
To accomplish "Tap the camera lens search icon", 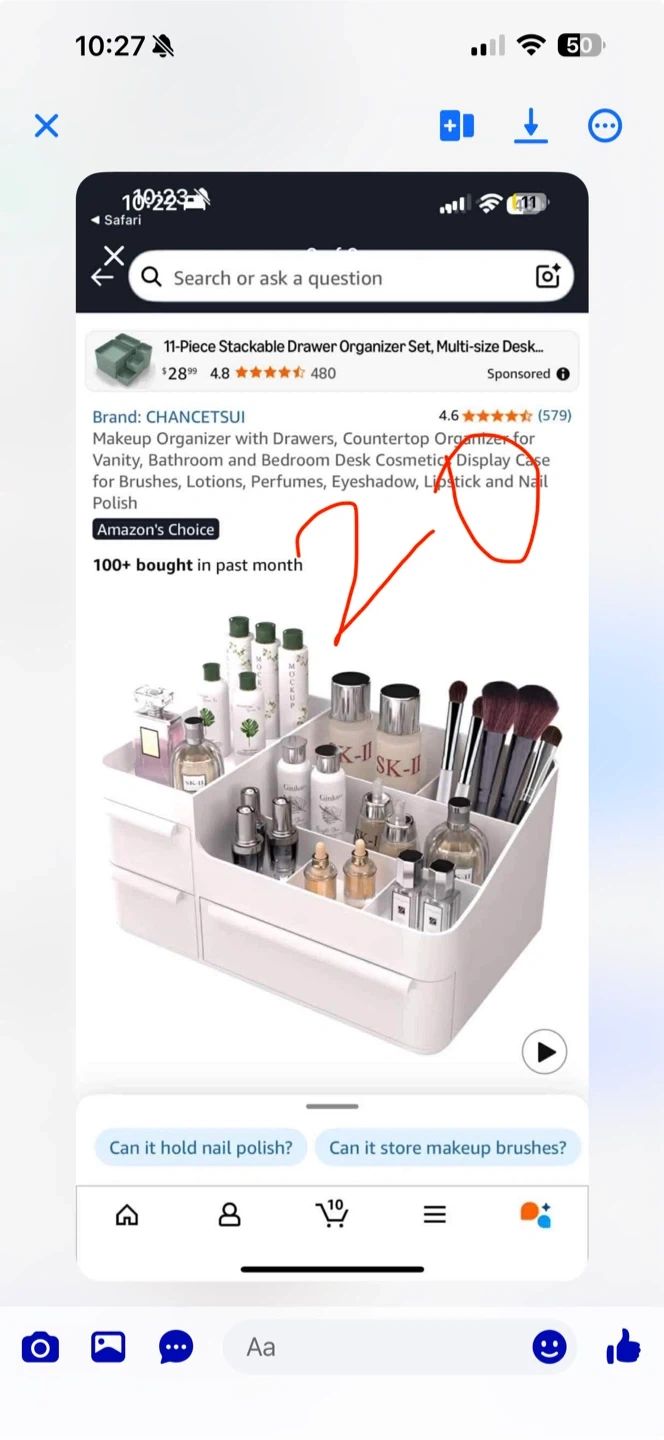I will 548,277.
